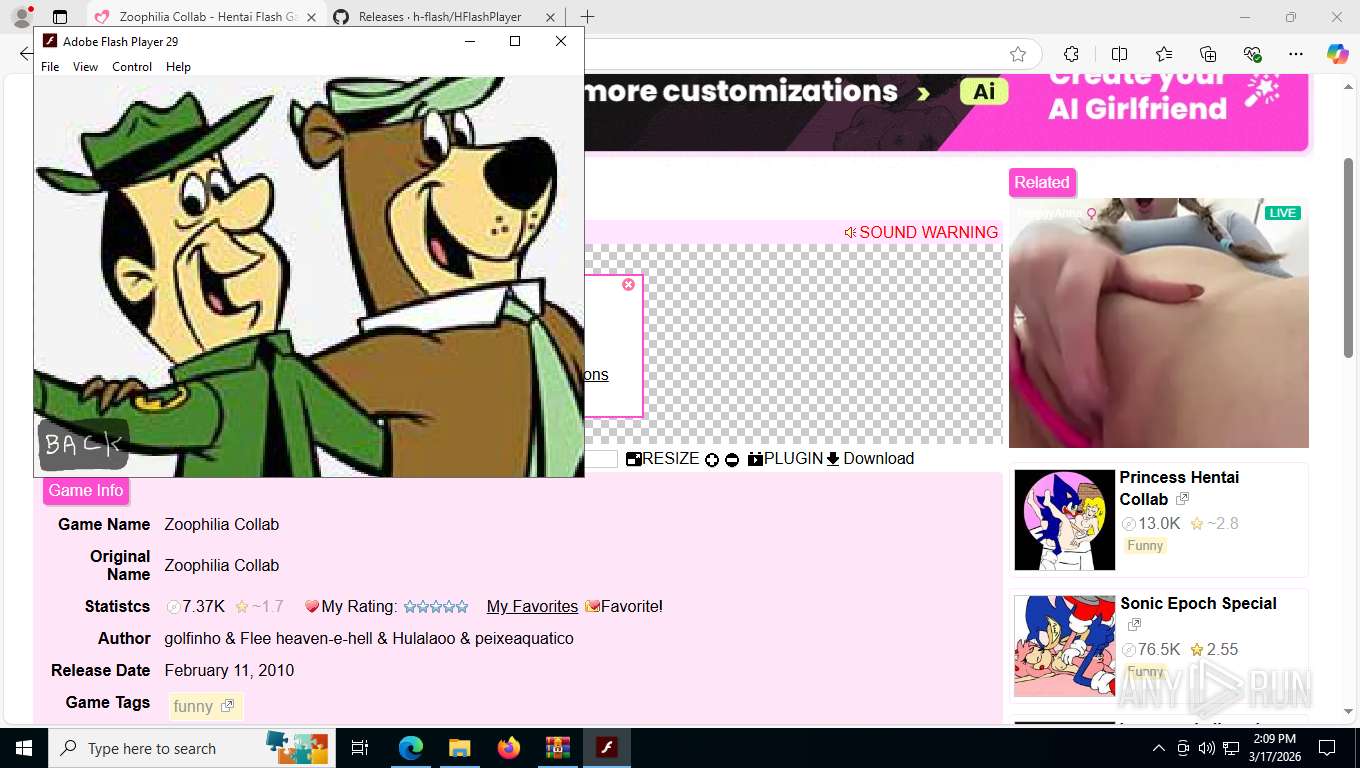This screenshot has height=768, width=1360.
Task: Toggle split screen icon in Edge
Action: (x=1119, y=54)
